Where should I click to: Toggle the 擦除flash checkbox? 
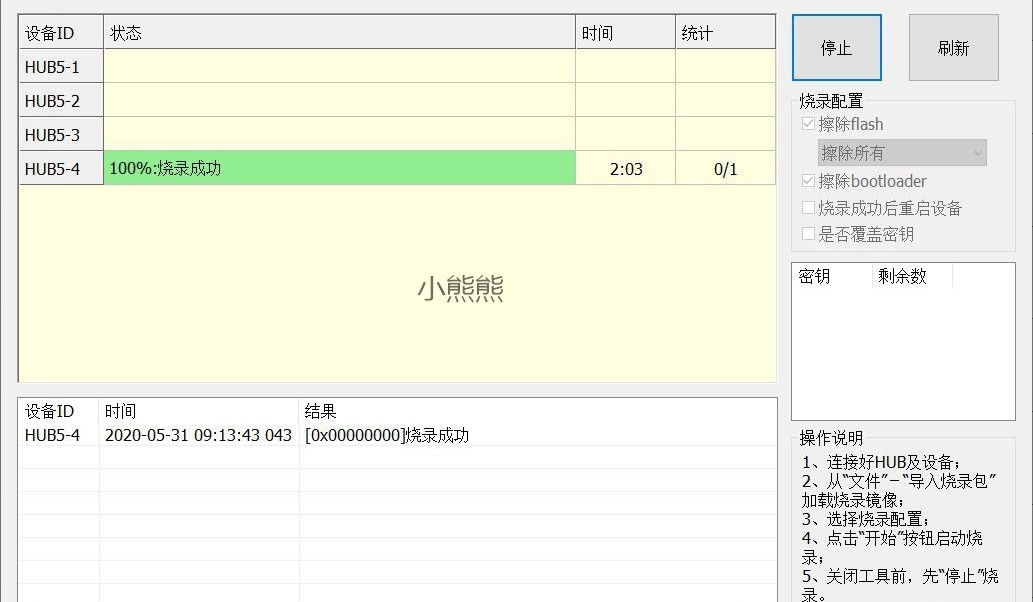pos(808,123)
